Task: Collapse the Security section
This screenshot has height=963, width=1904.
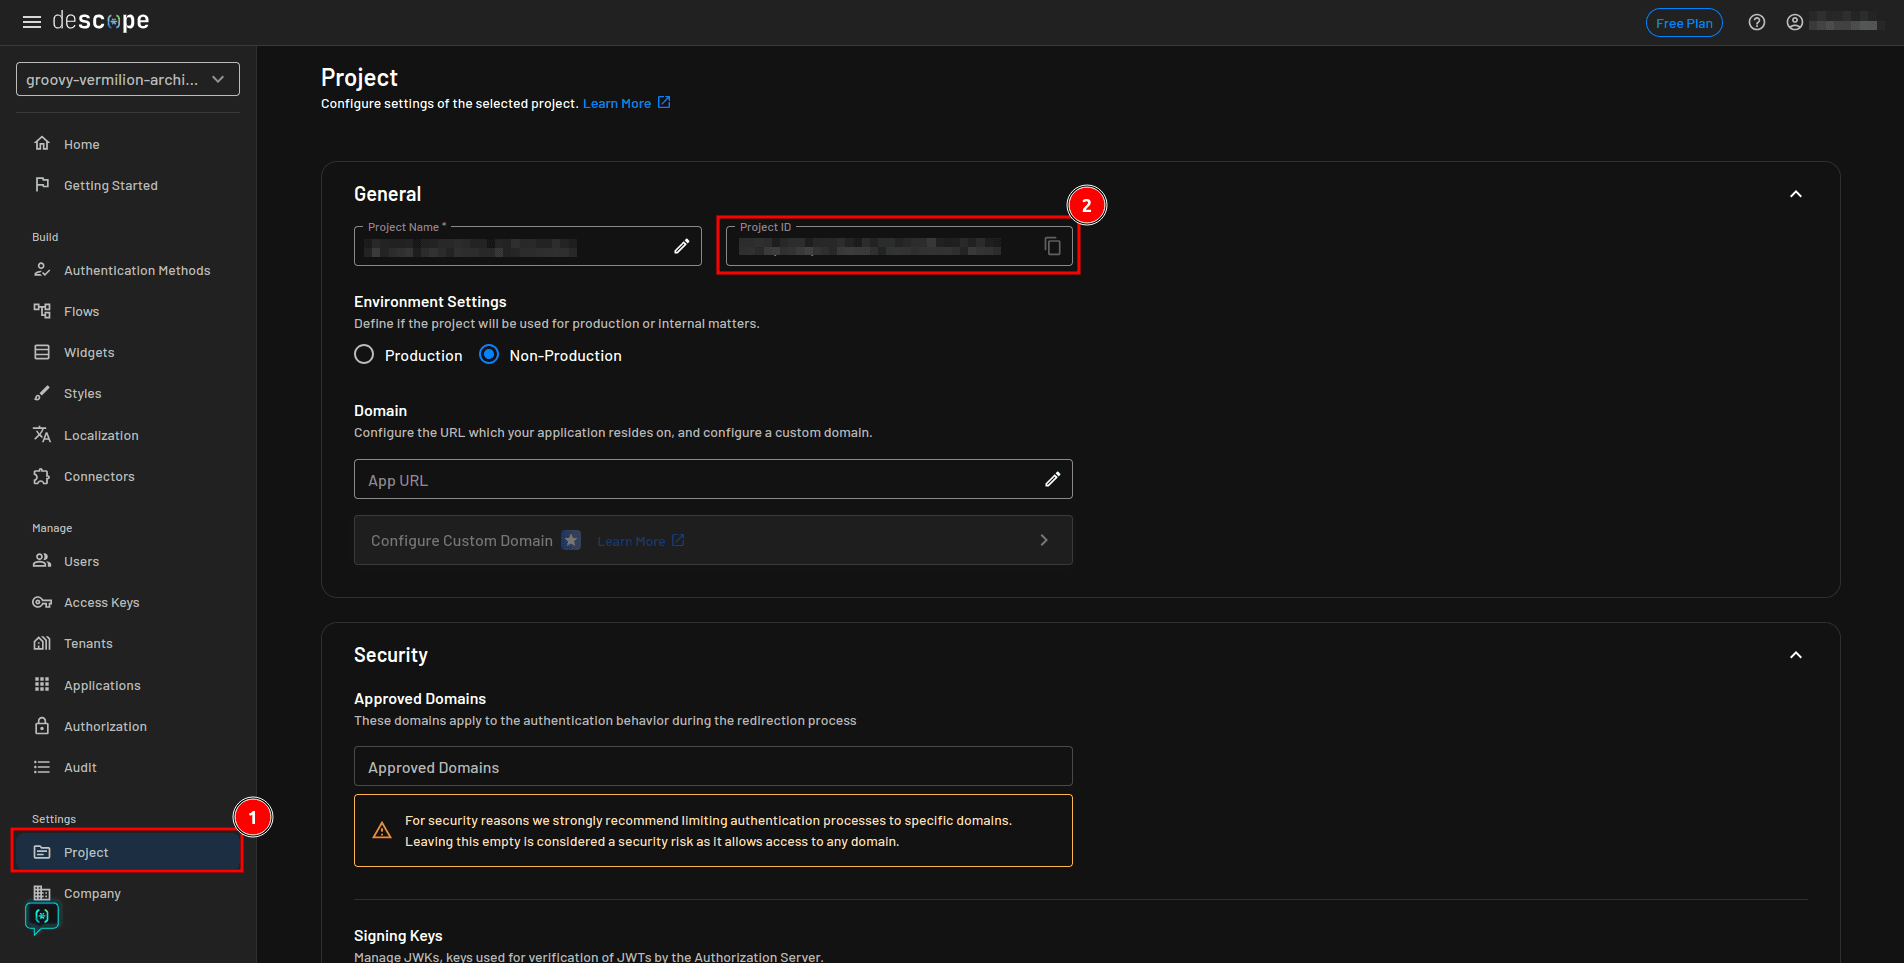Action: tap(1795, 655)
